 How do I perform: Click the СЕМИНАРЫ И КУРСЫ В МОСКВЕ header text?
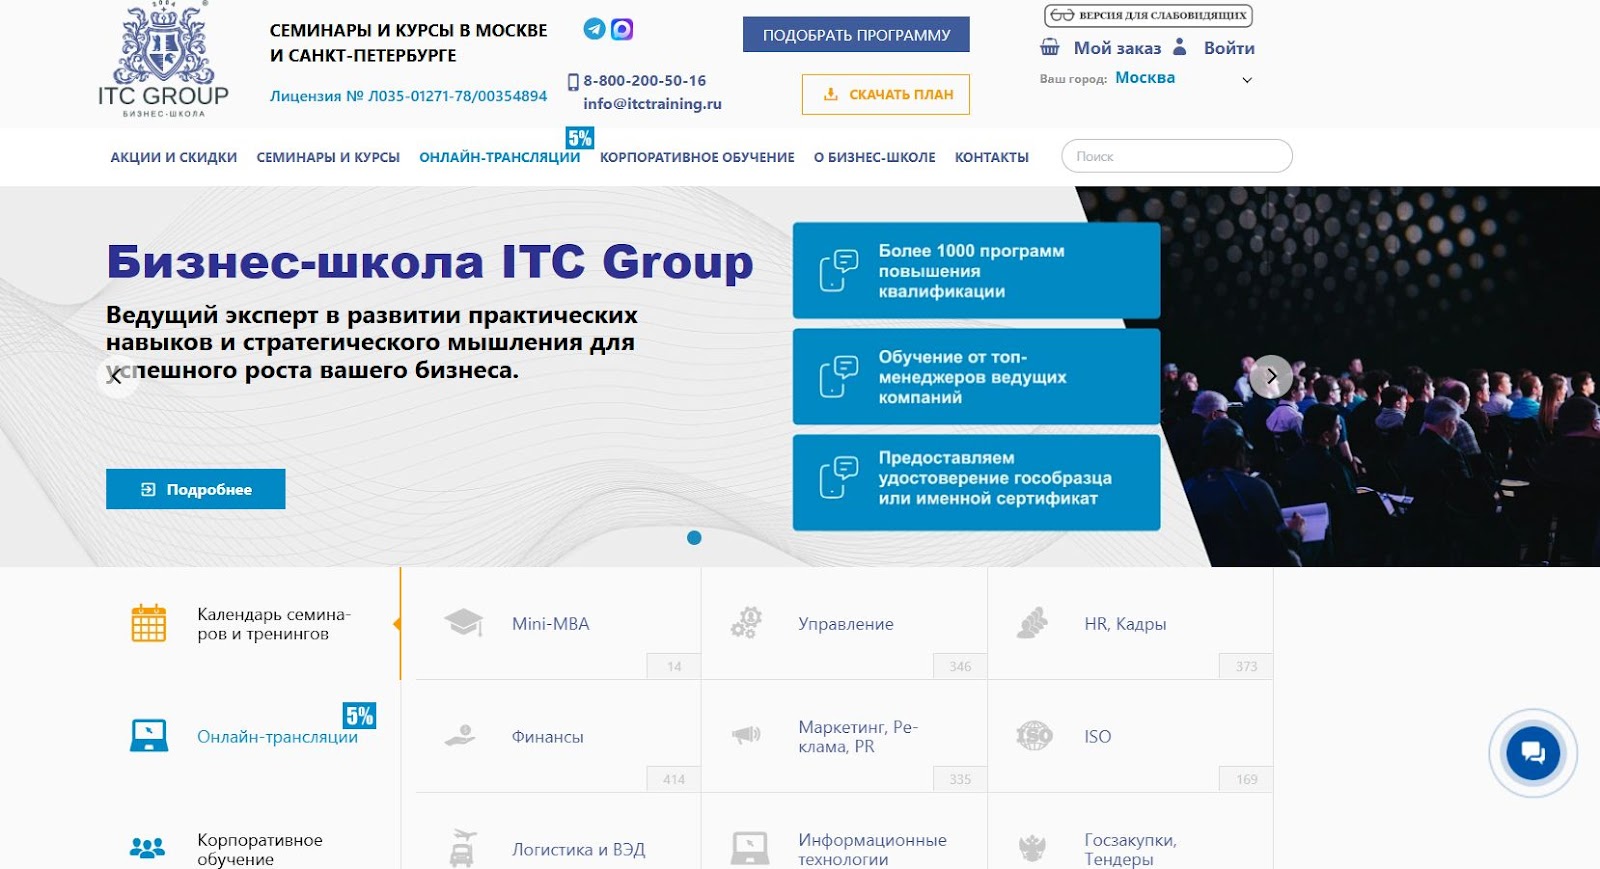point(409,30)
